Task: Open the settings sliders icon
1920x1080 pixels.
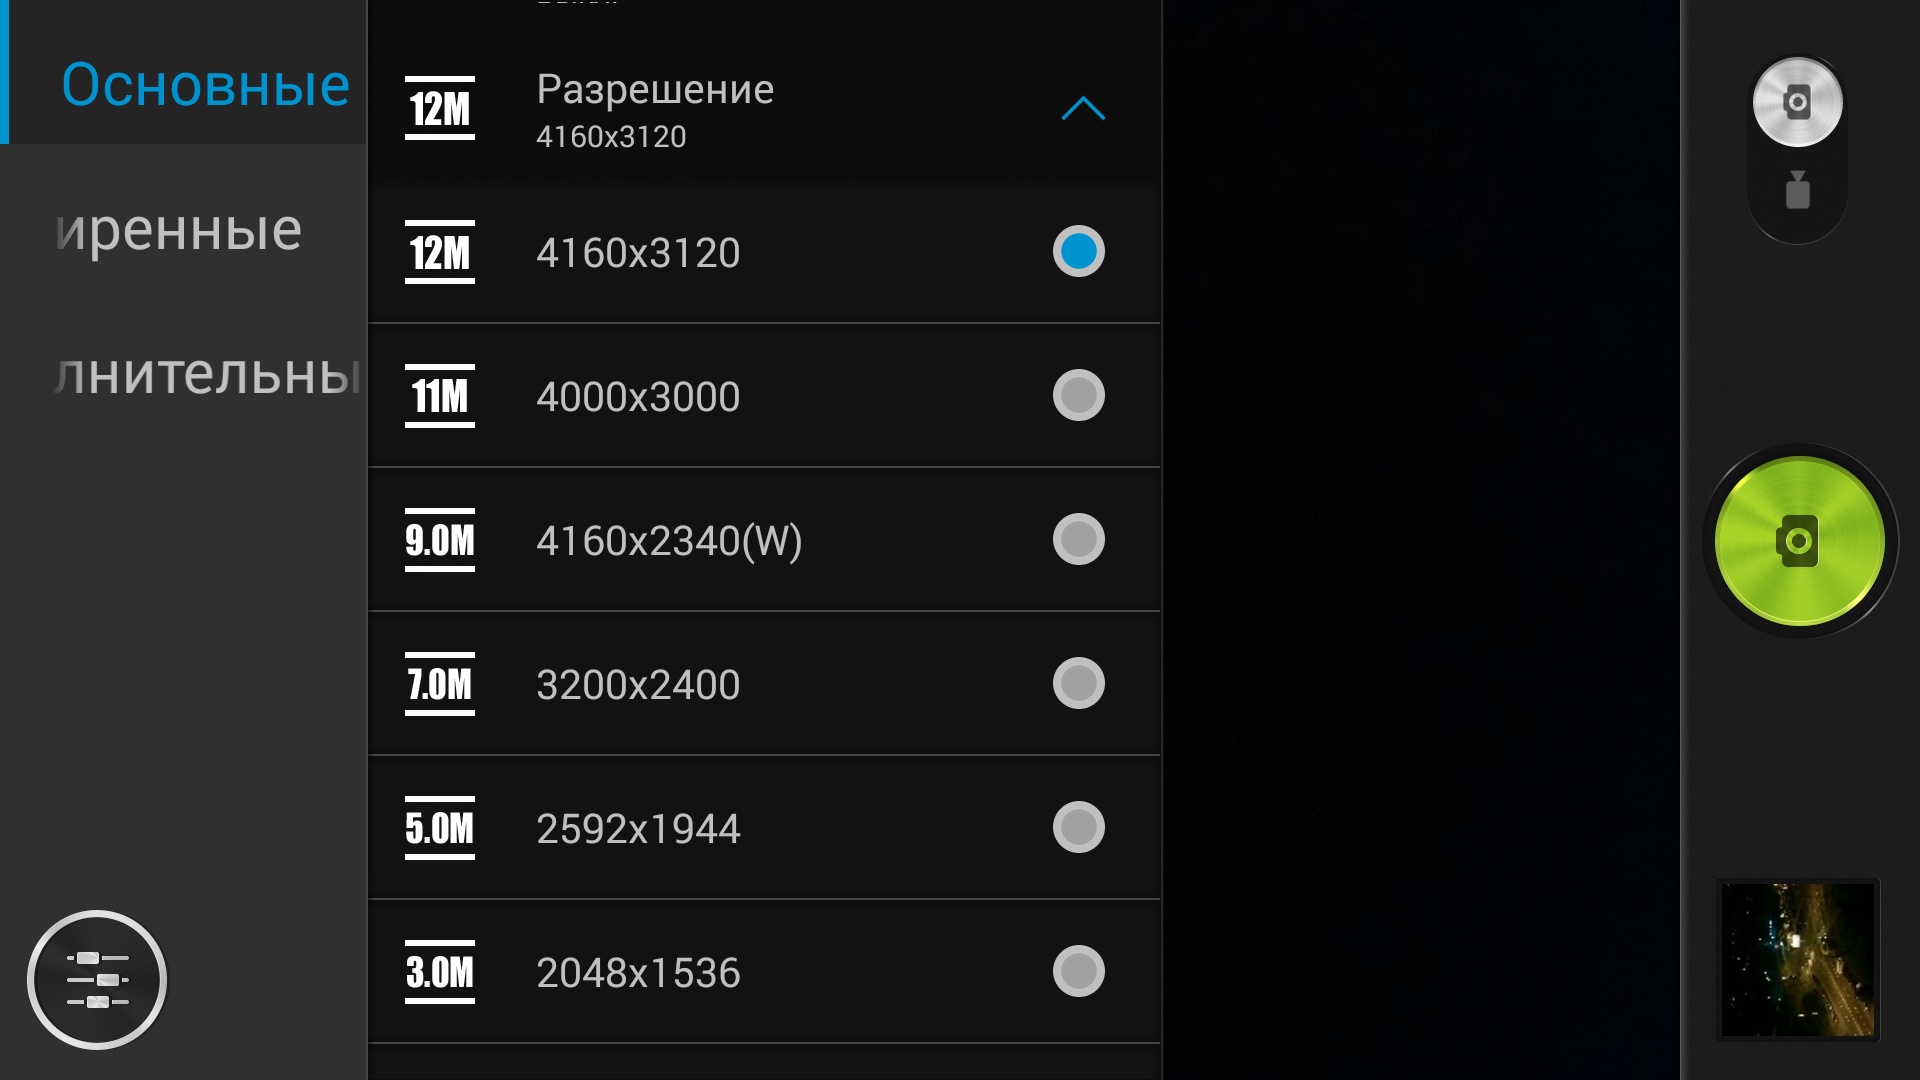Action: click(x=97, y=979)
